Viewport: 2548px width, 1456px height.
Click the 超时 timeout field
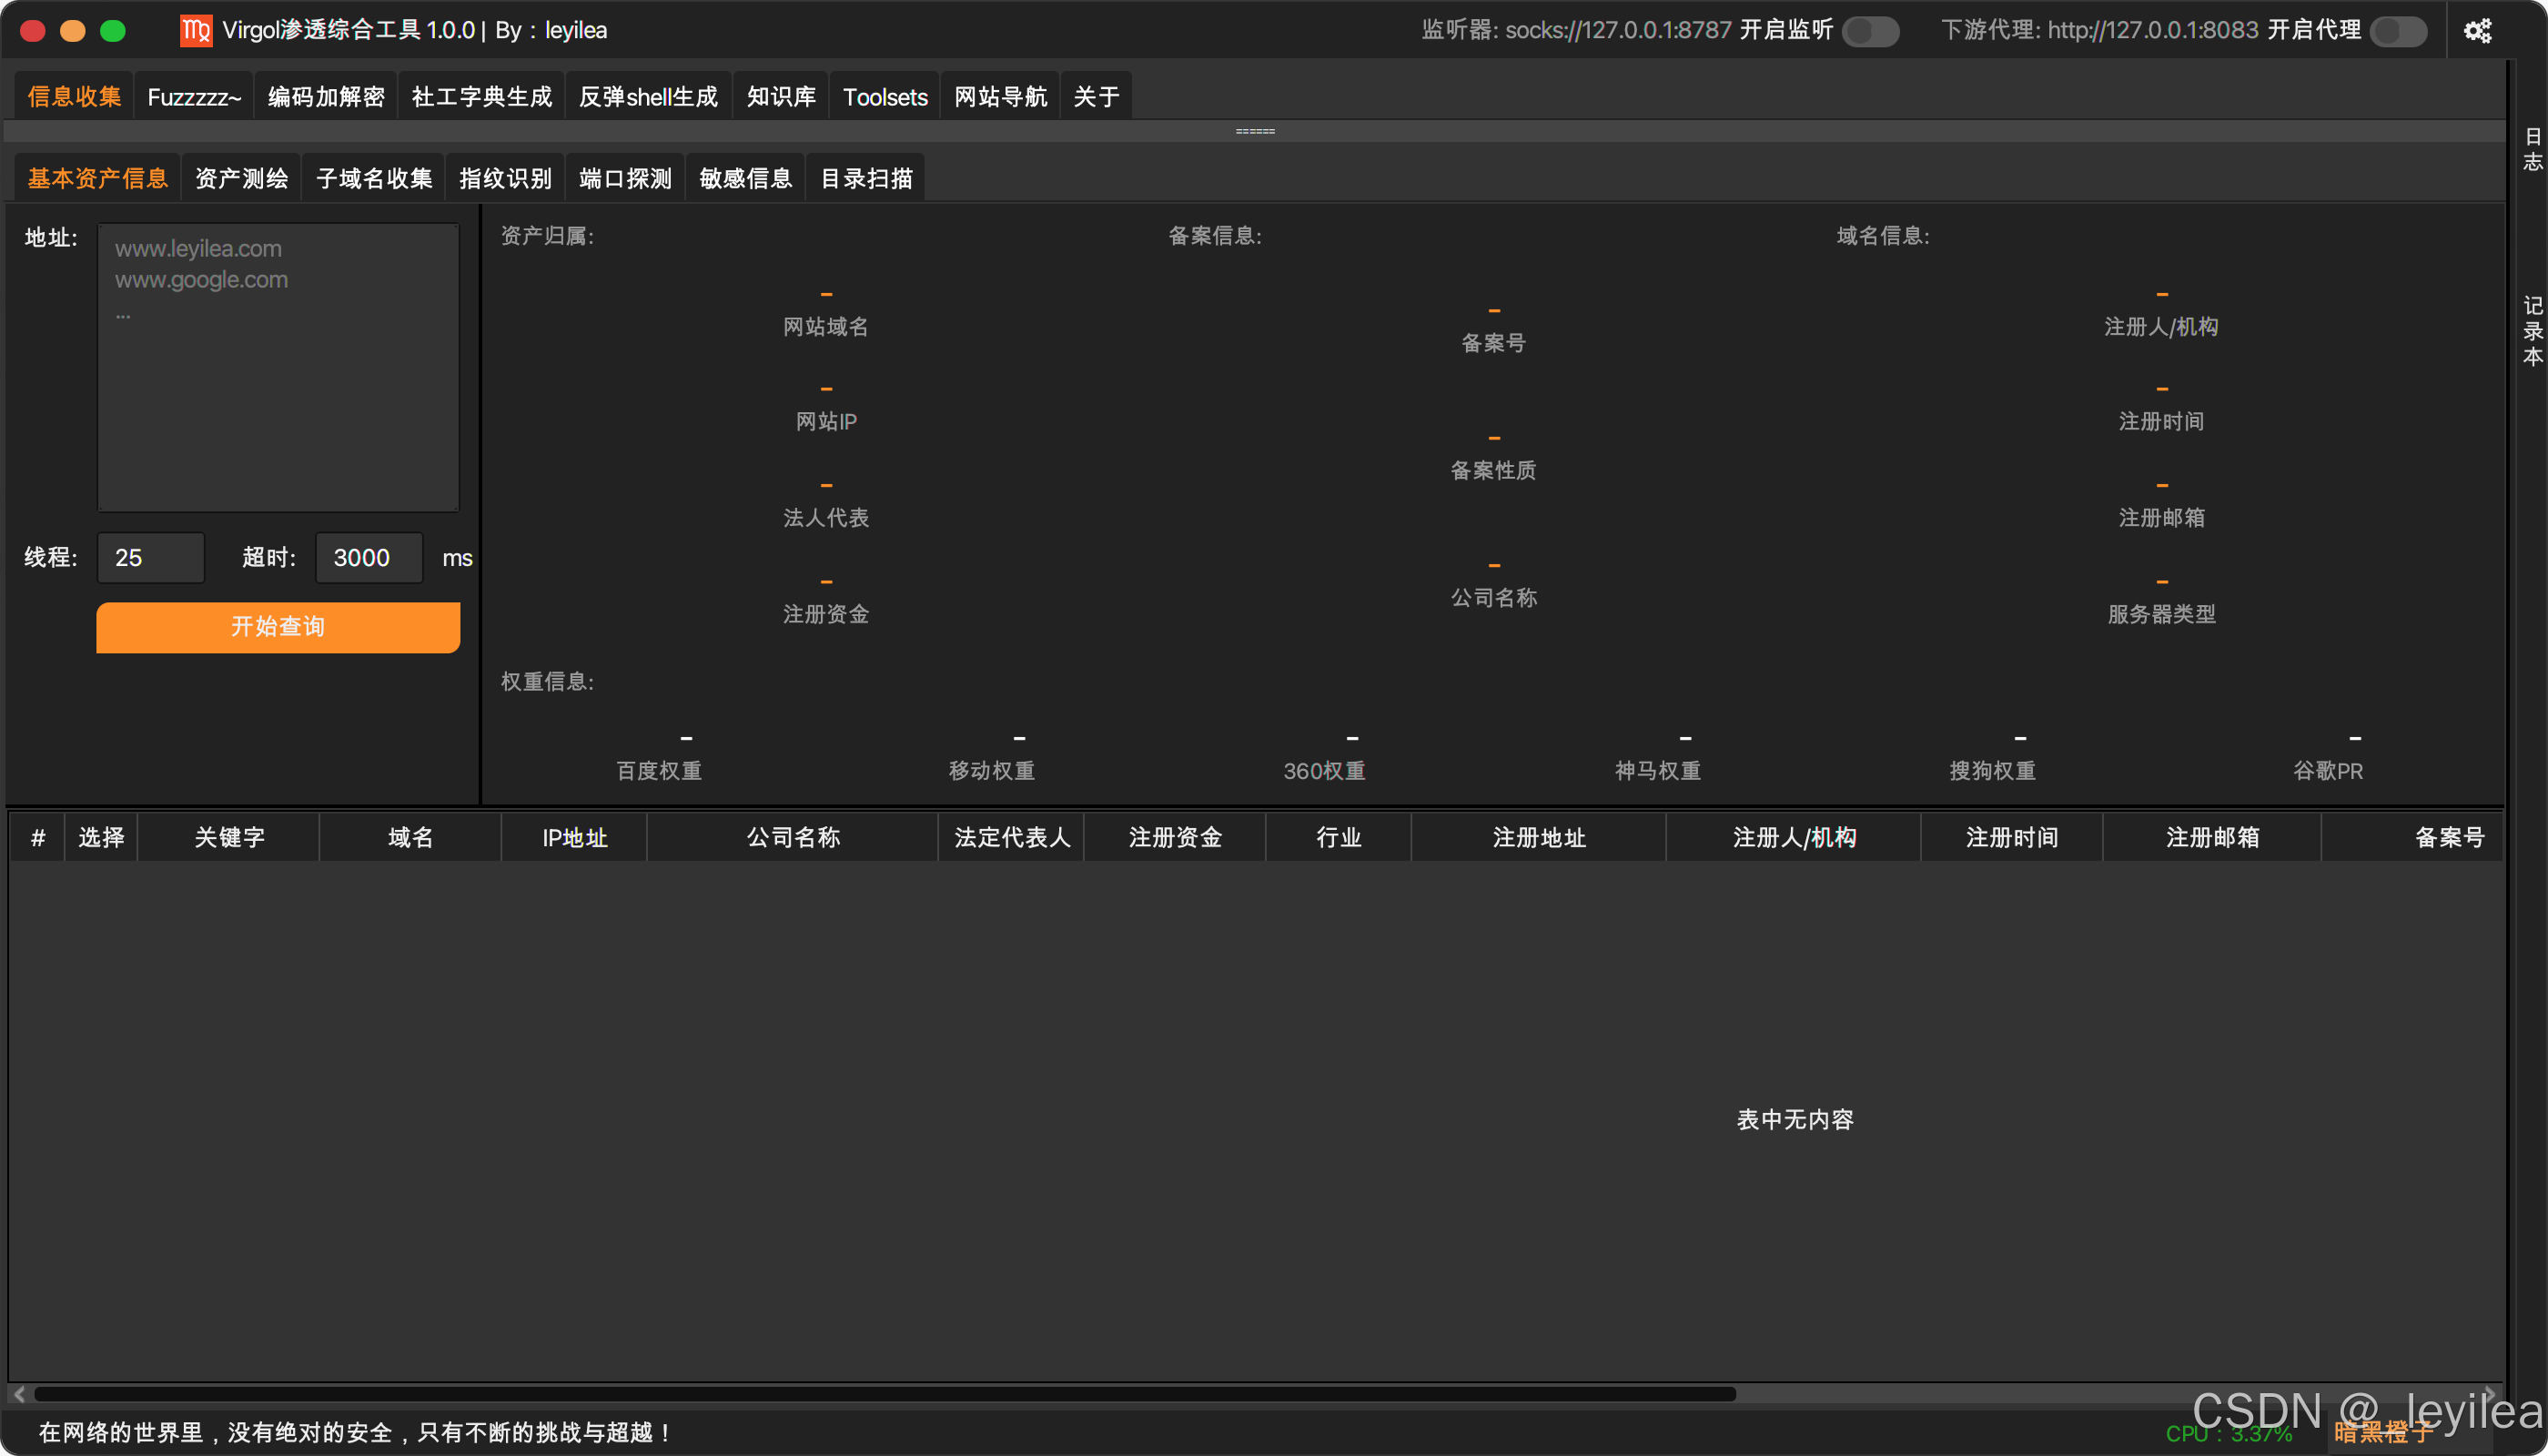pyautogui.click(x=368, y=558)
